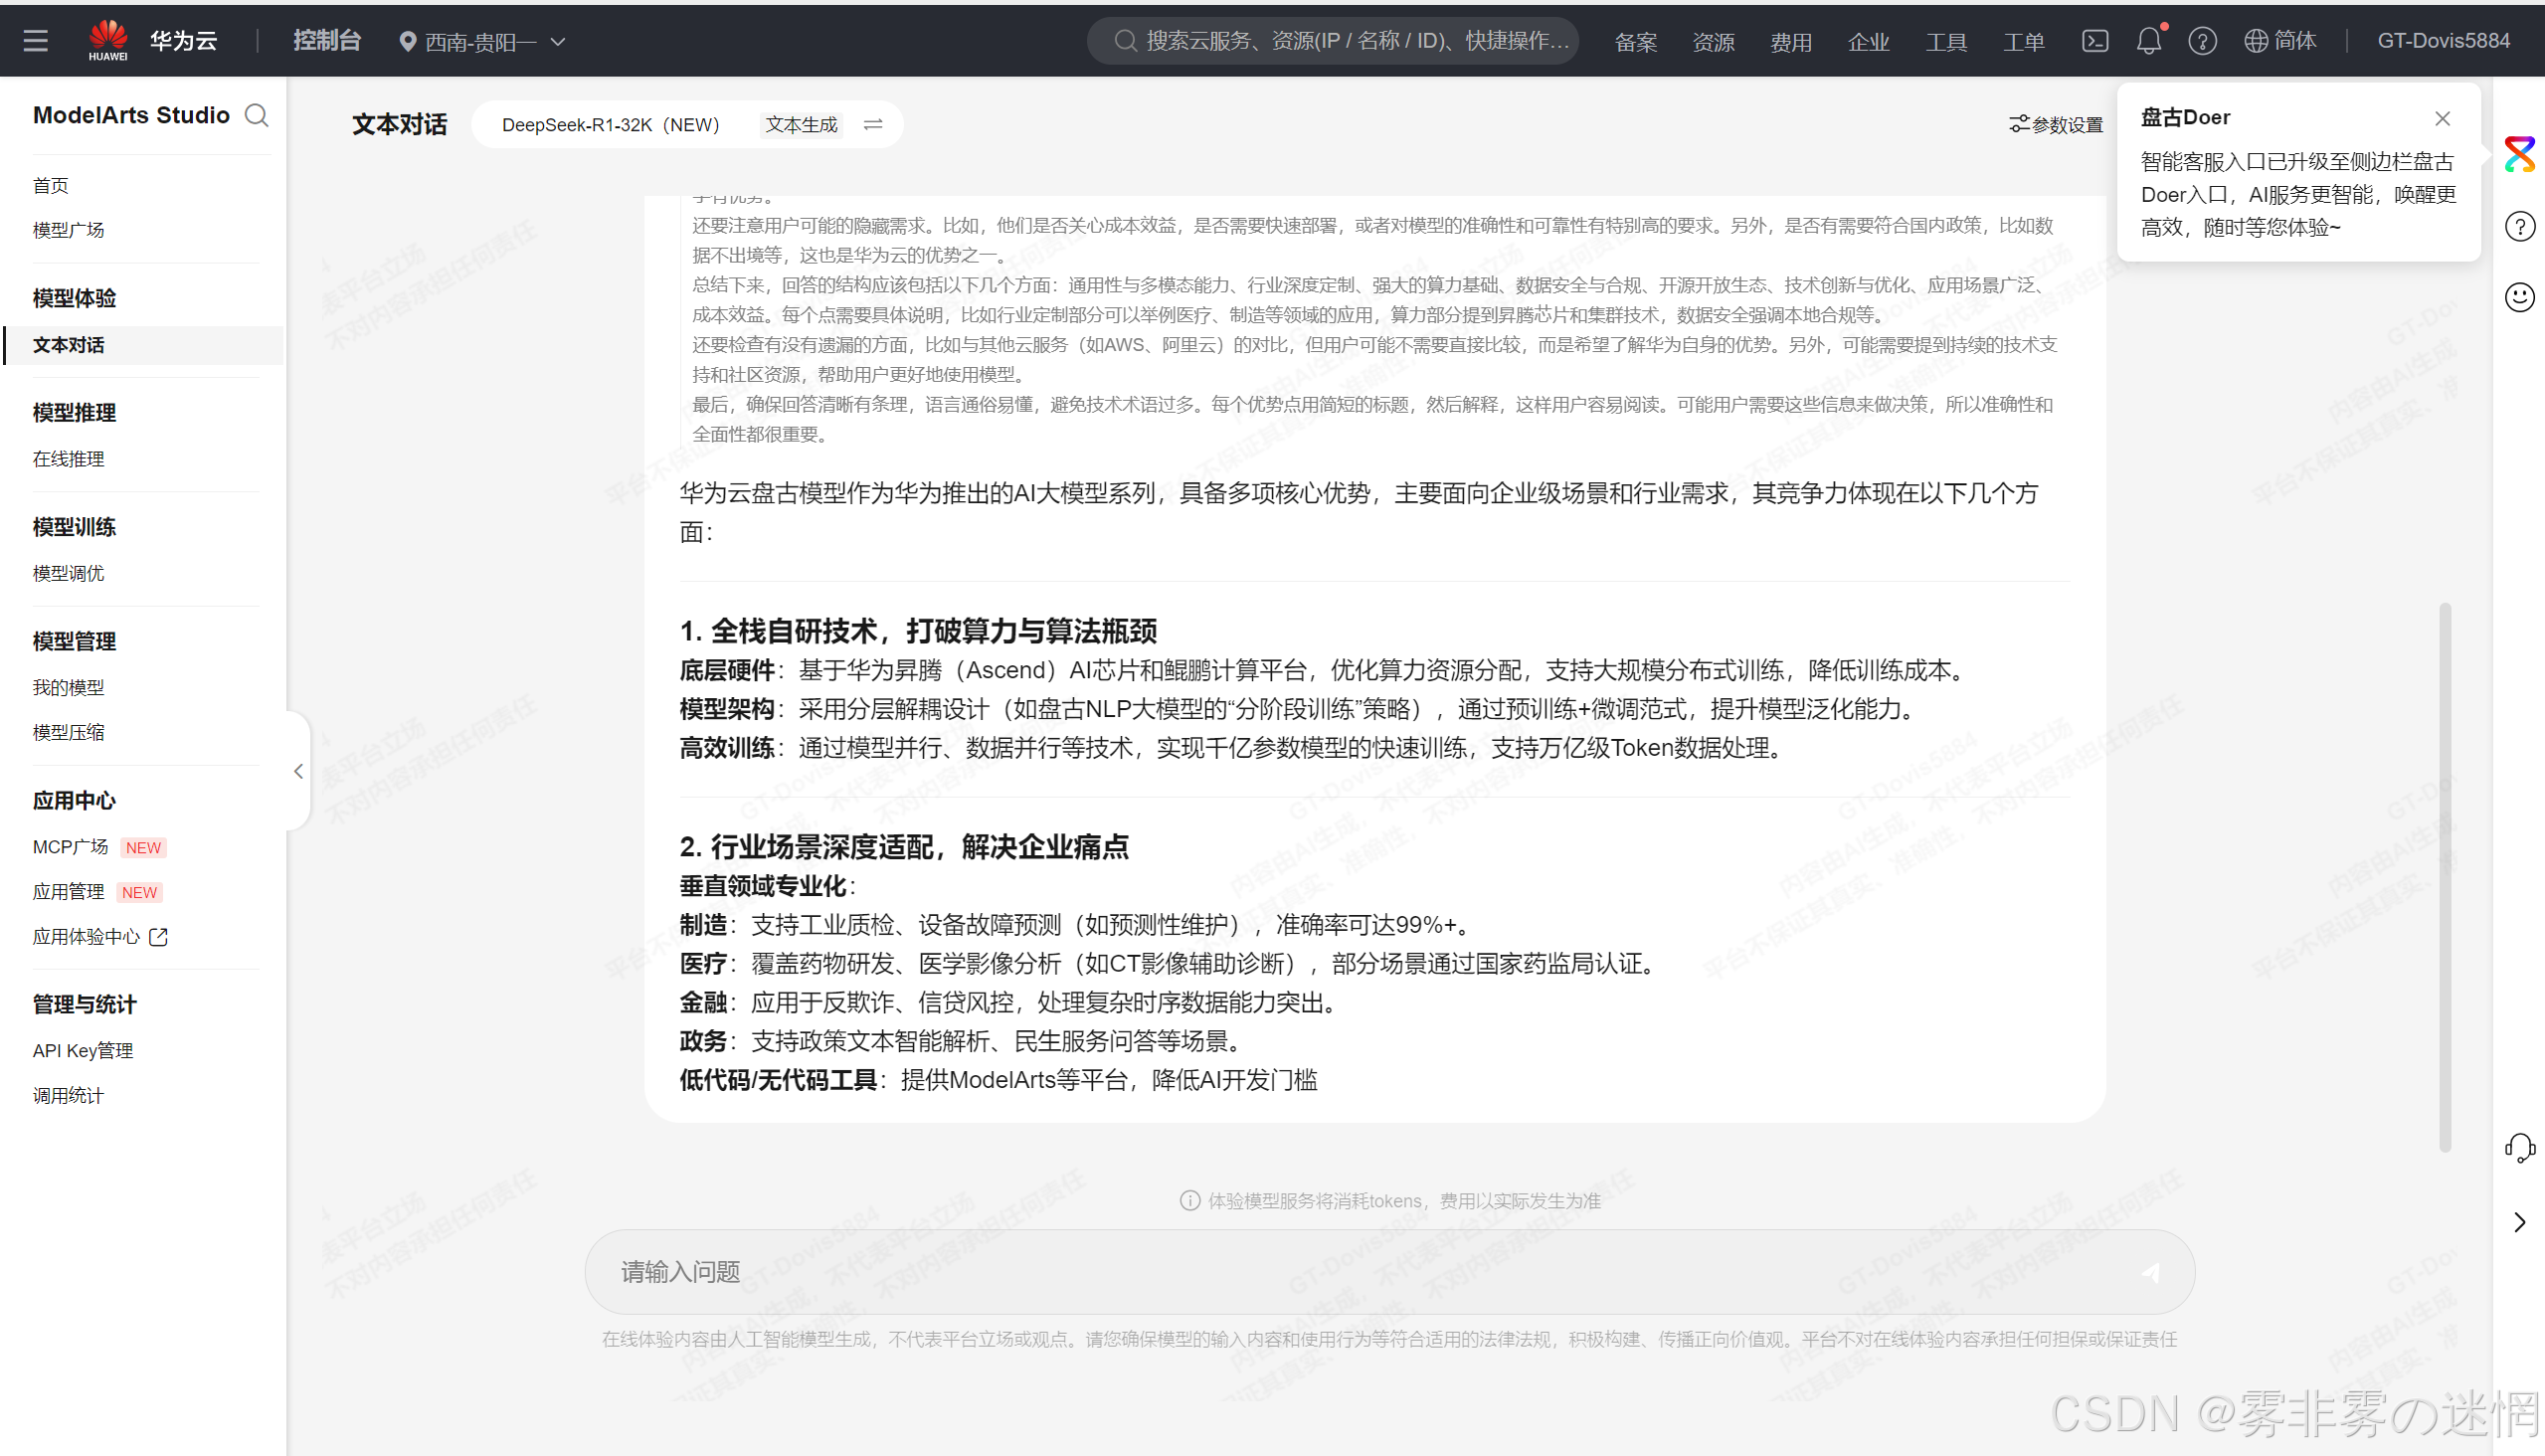Image resolution: width=2545 pixels, height=1456 pixels.
Task: Open 应用管理 in the sidebar
Action: pyautogui.click(x=68, y=892)
